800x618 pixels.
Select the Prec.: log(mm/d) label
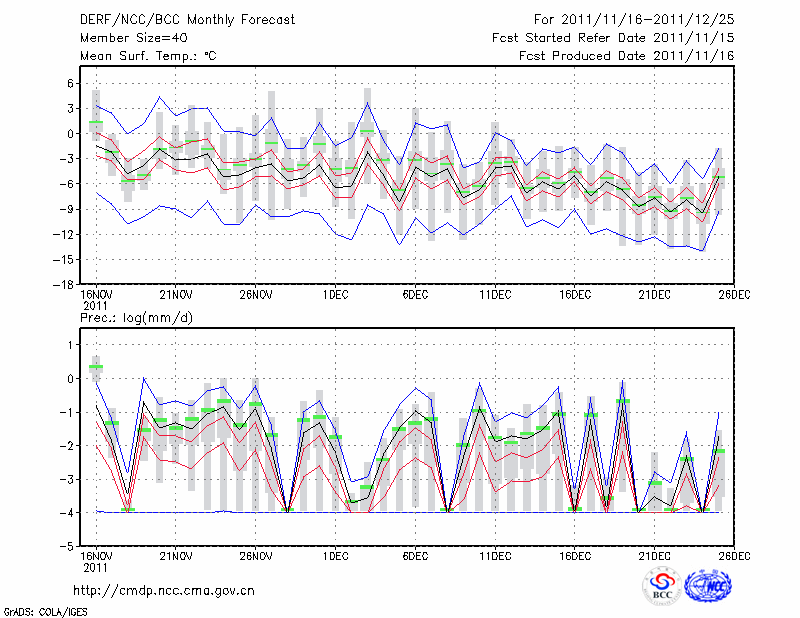coord(134,317)
